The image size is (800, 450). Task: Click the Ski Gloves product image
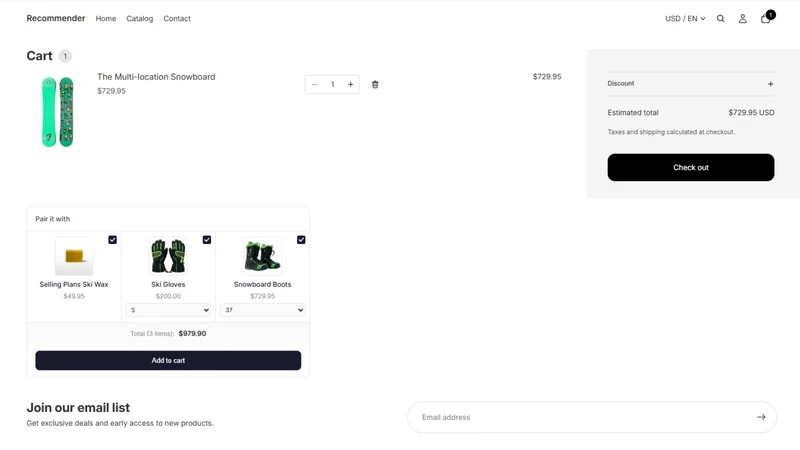pos(168,256)
